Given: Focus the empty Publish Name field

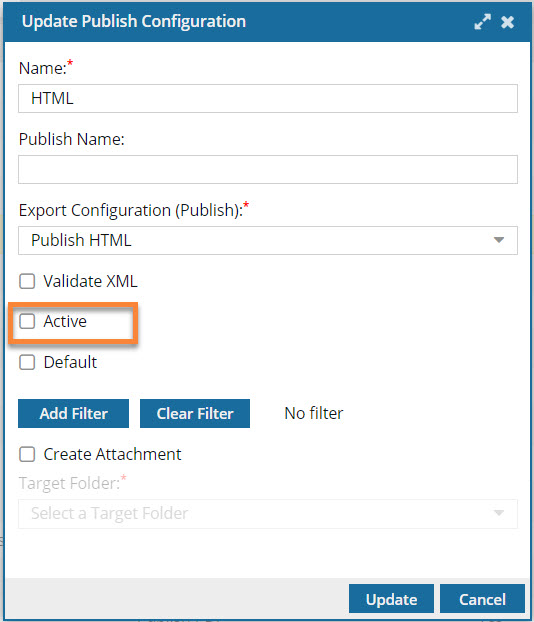Looking at the screenshot, I should (x=268, y=169).
